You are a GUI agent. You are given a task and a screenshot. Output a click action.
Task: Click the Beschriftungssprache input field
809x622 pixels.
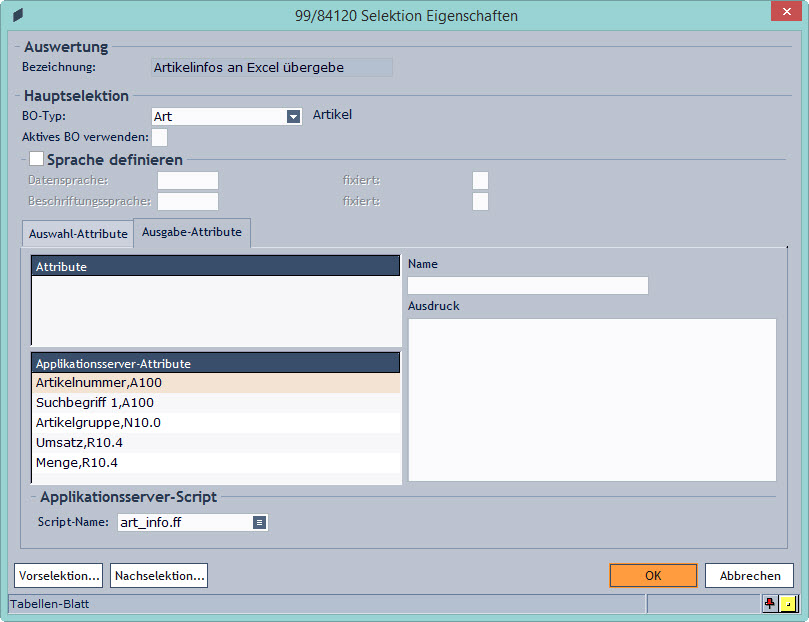tap(188, 201)
